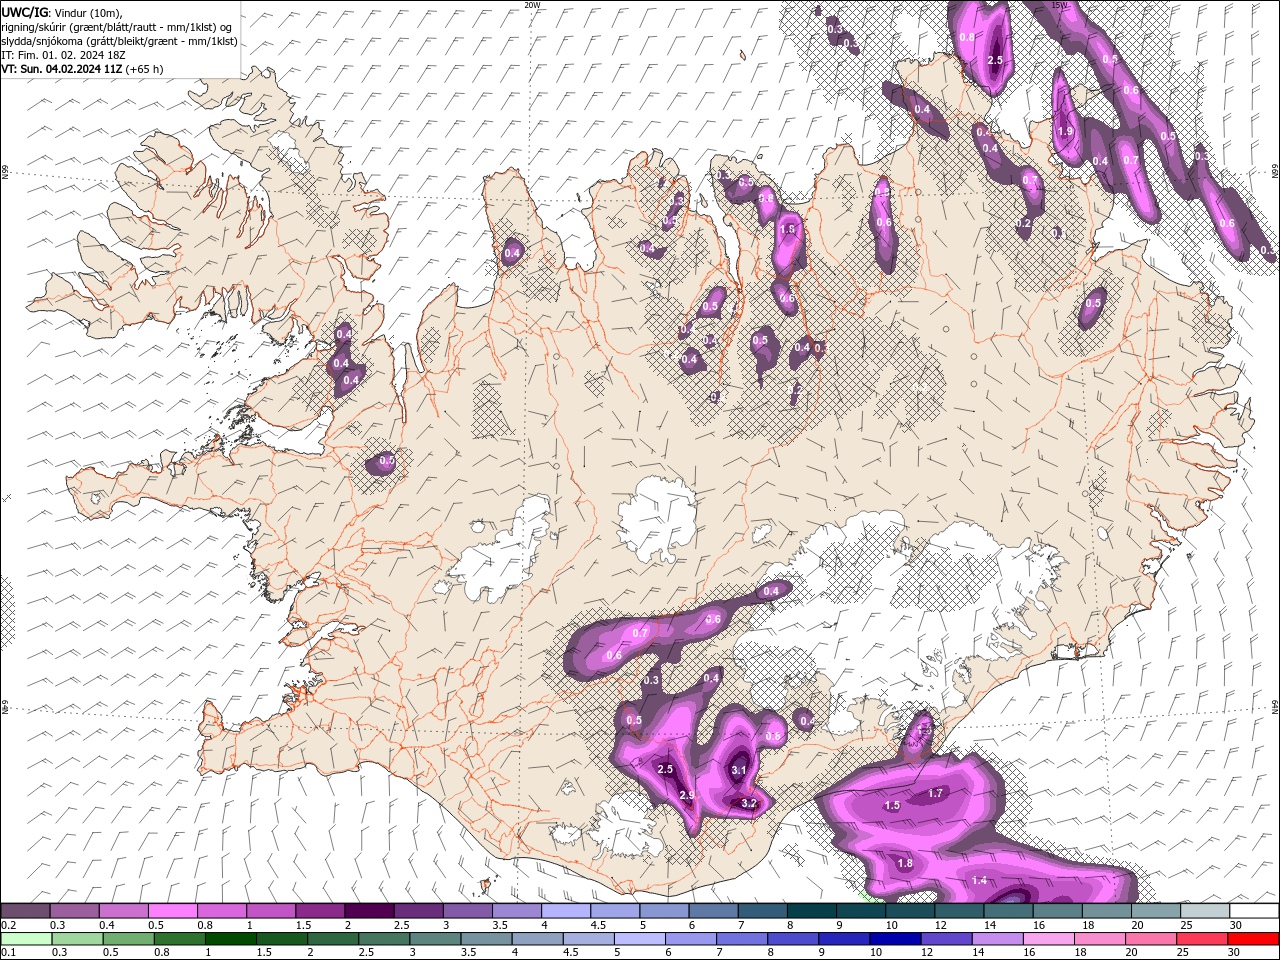Click the bright red swatch ending the lower legend
Image resolution: width=1280 pixels, height=960 pixels.
[x=1254, y=939]
